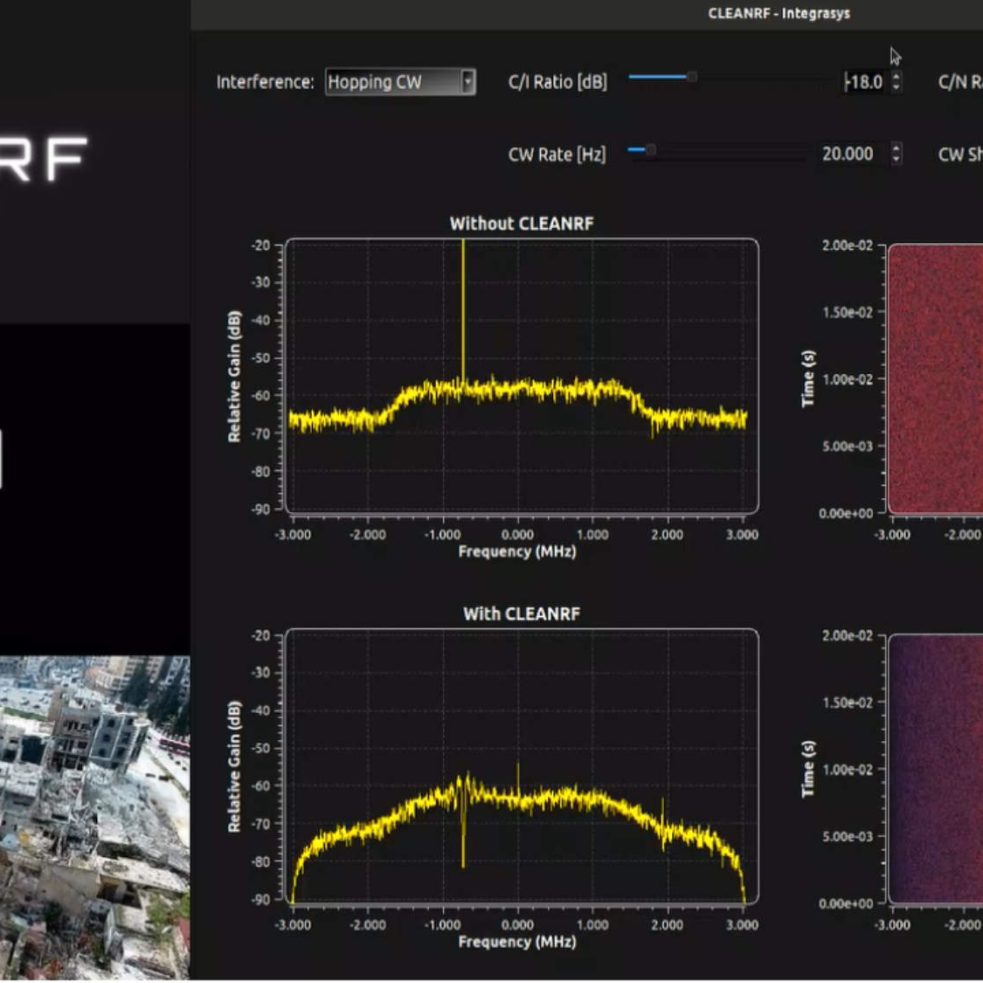Open the Interference type dropdown
The image size is (983, 983).
(x=400, y=82)
